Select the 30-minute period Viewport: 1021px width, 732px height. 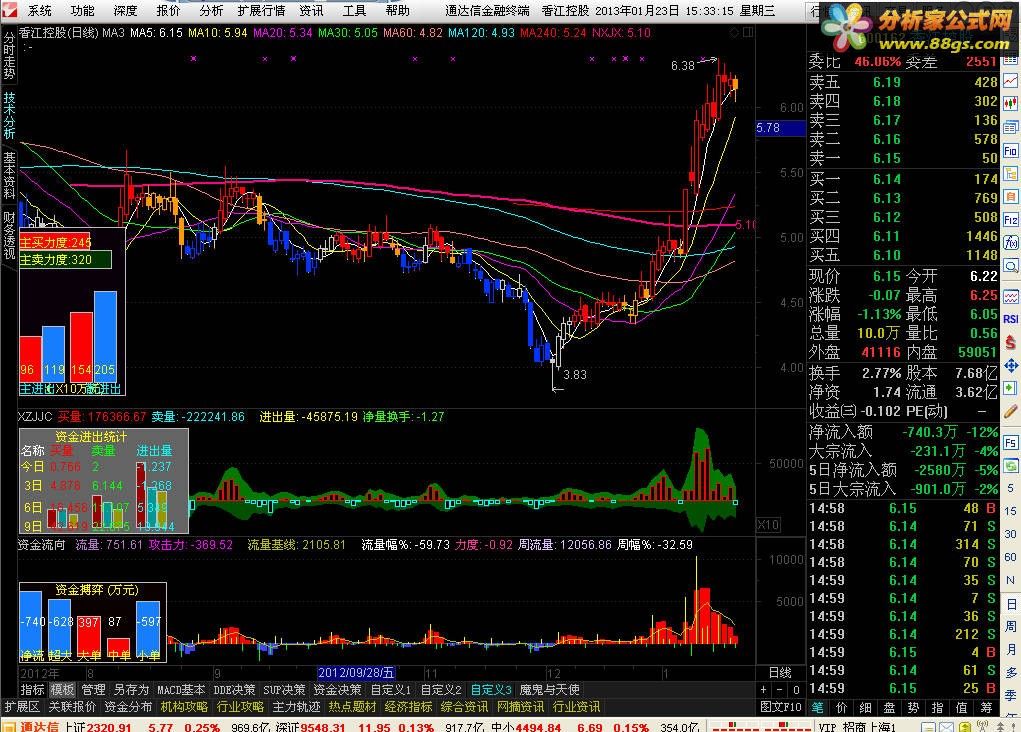[x=1011, y=534]
